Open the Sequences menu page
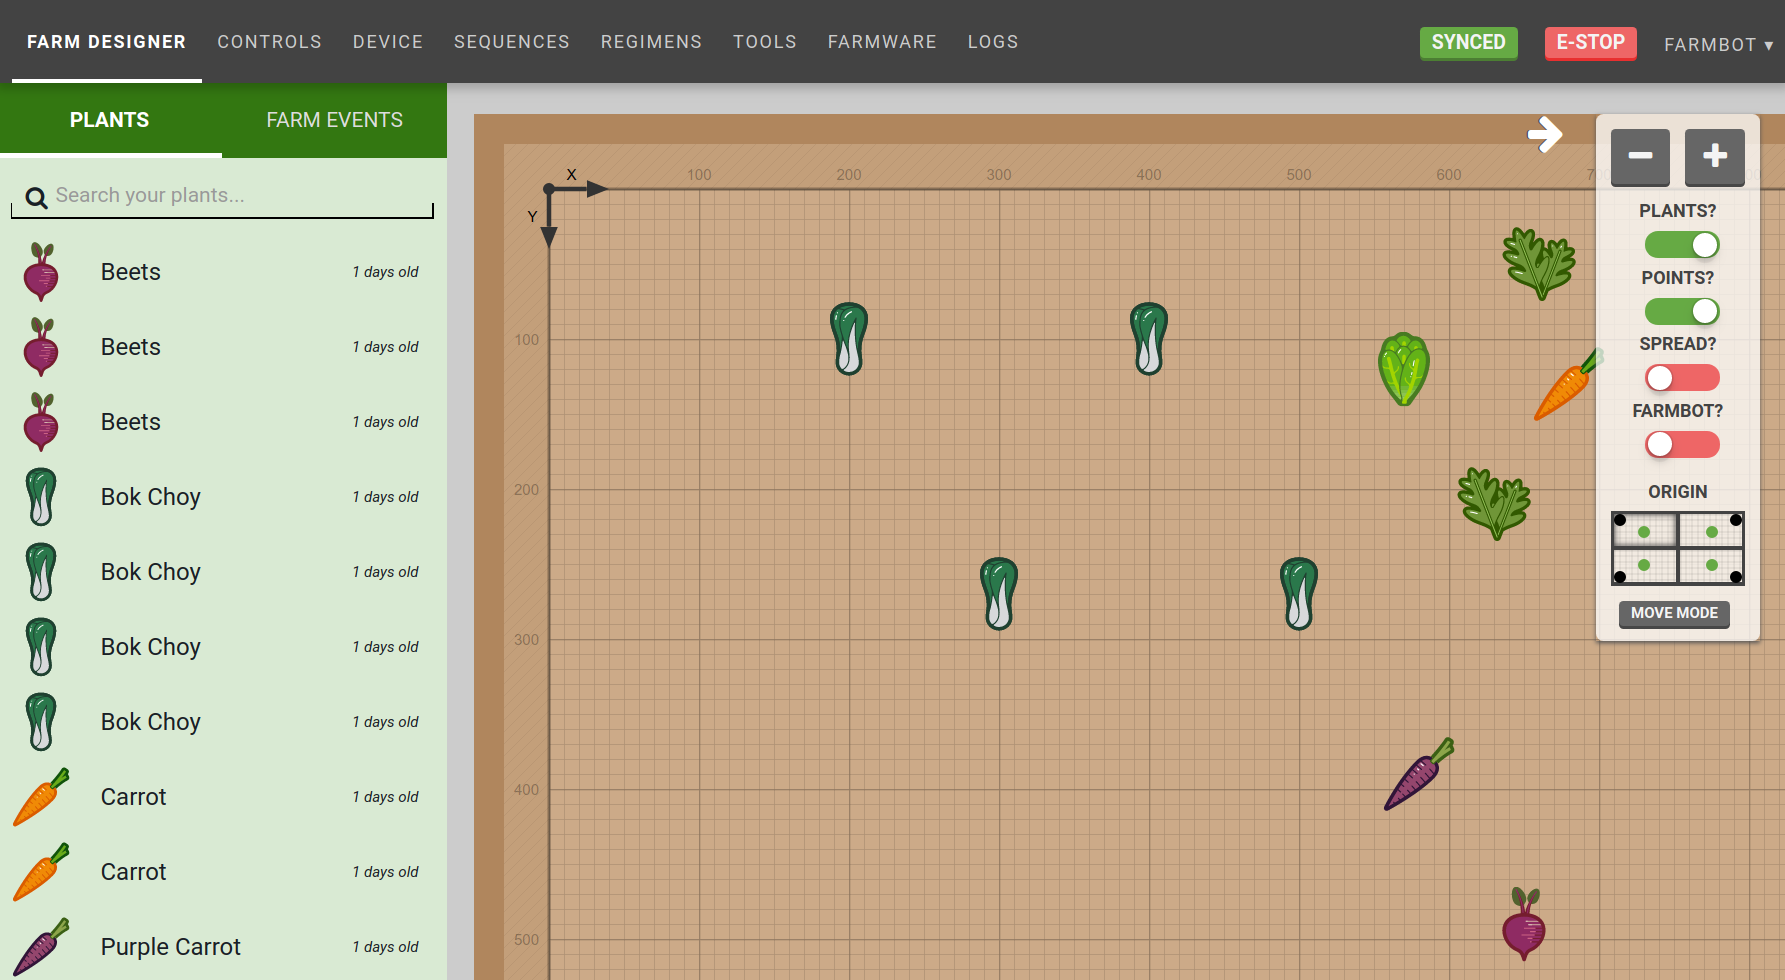Viewport: 1785px width, 980px height. point(511,42)
